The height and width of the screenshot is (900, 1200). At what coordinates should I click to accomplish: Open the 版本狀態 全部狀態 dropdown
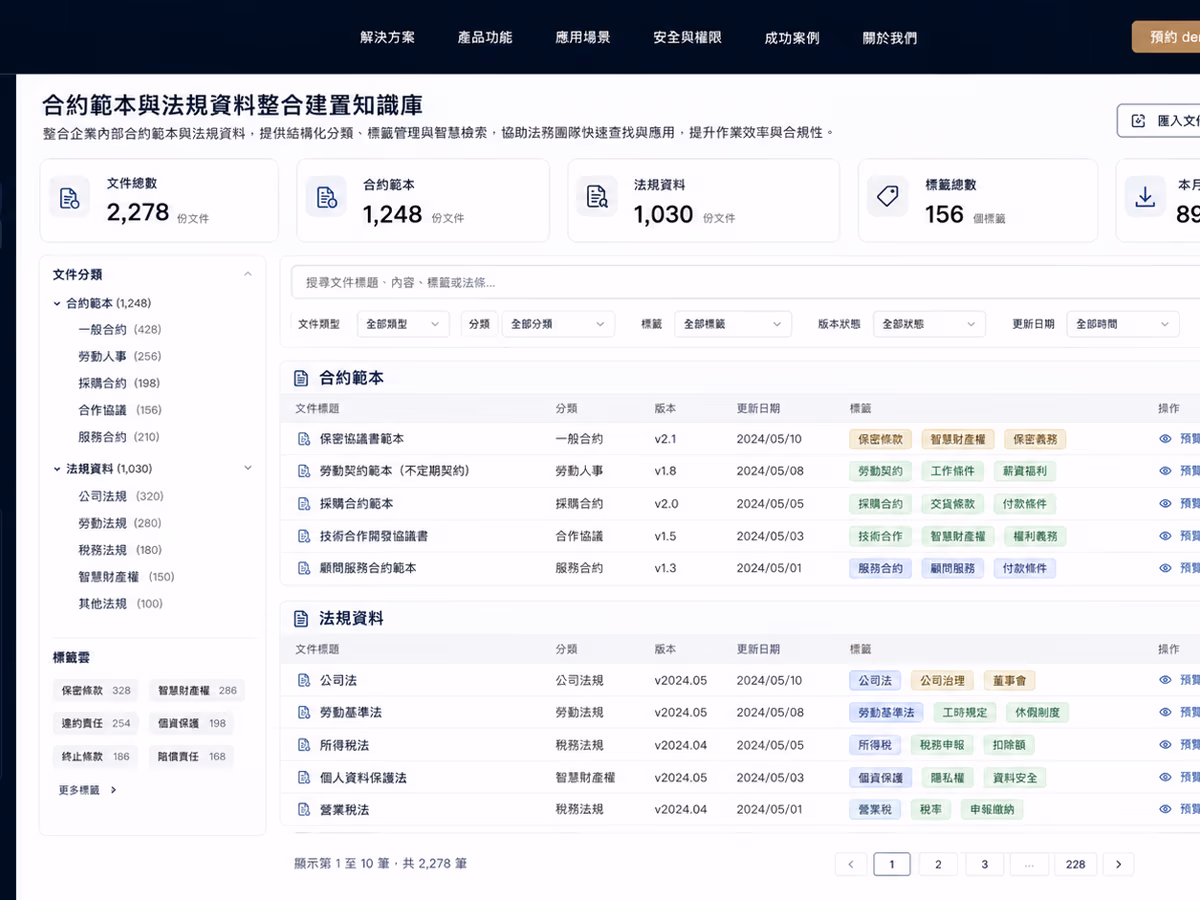[929, 324]
